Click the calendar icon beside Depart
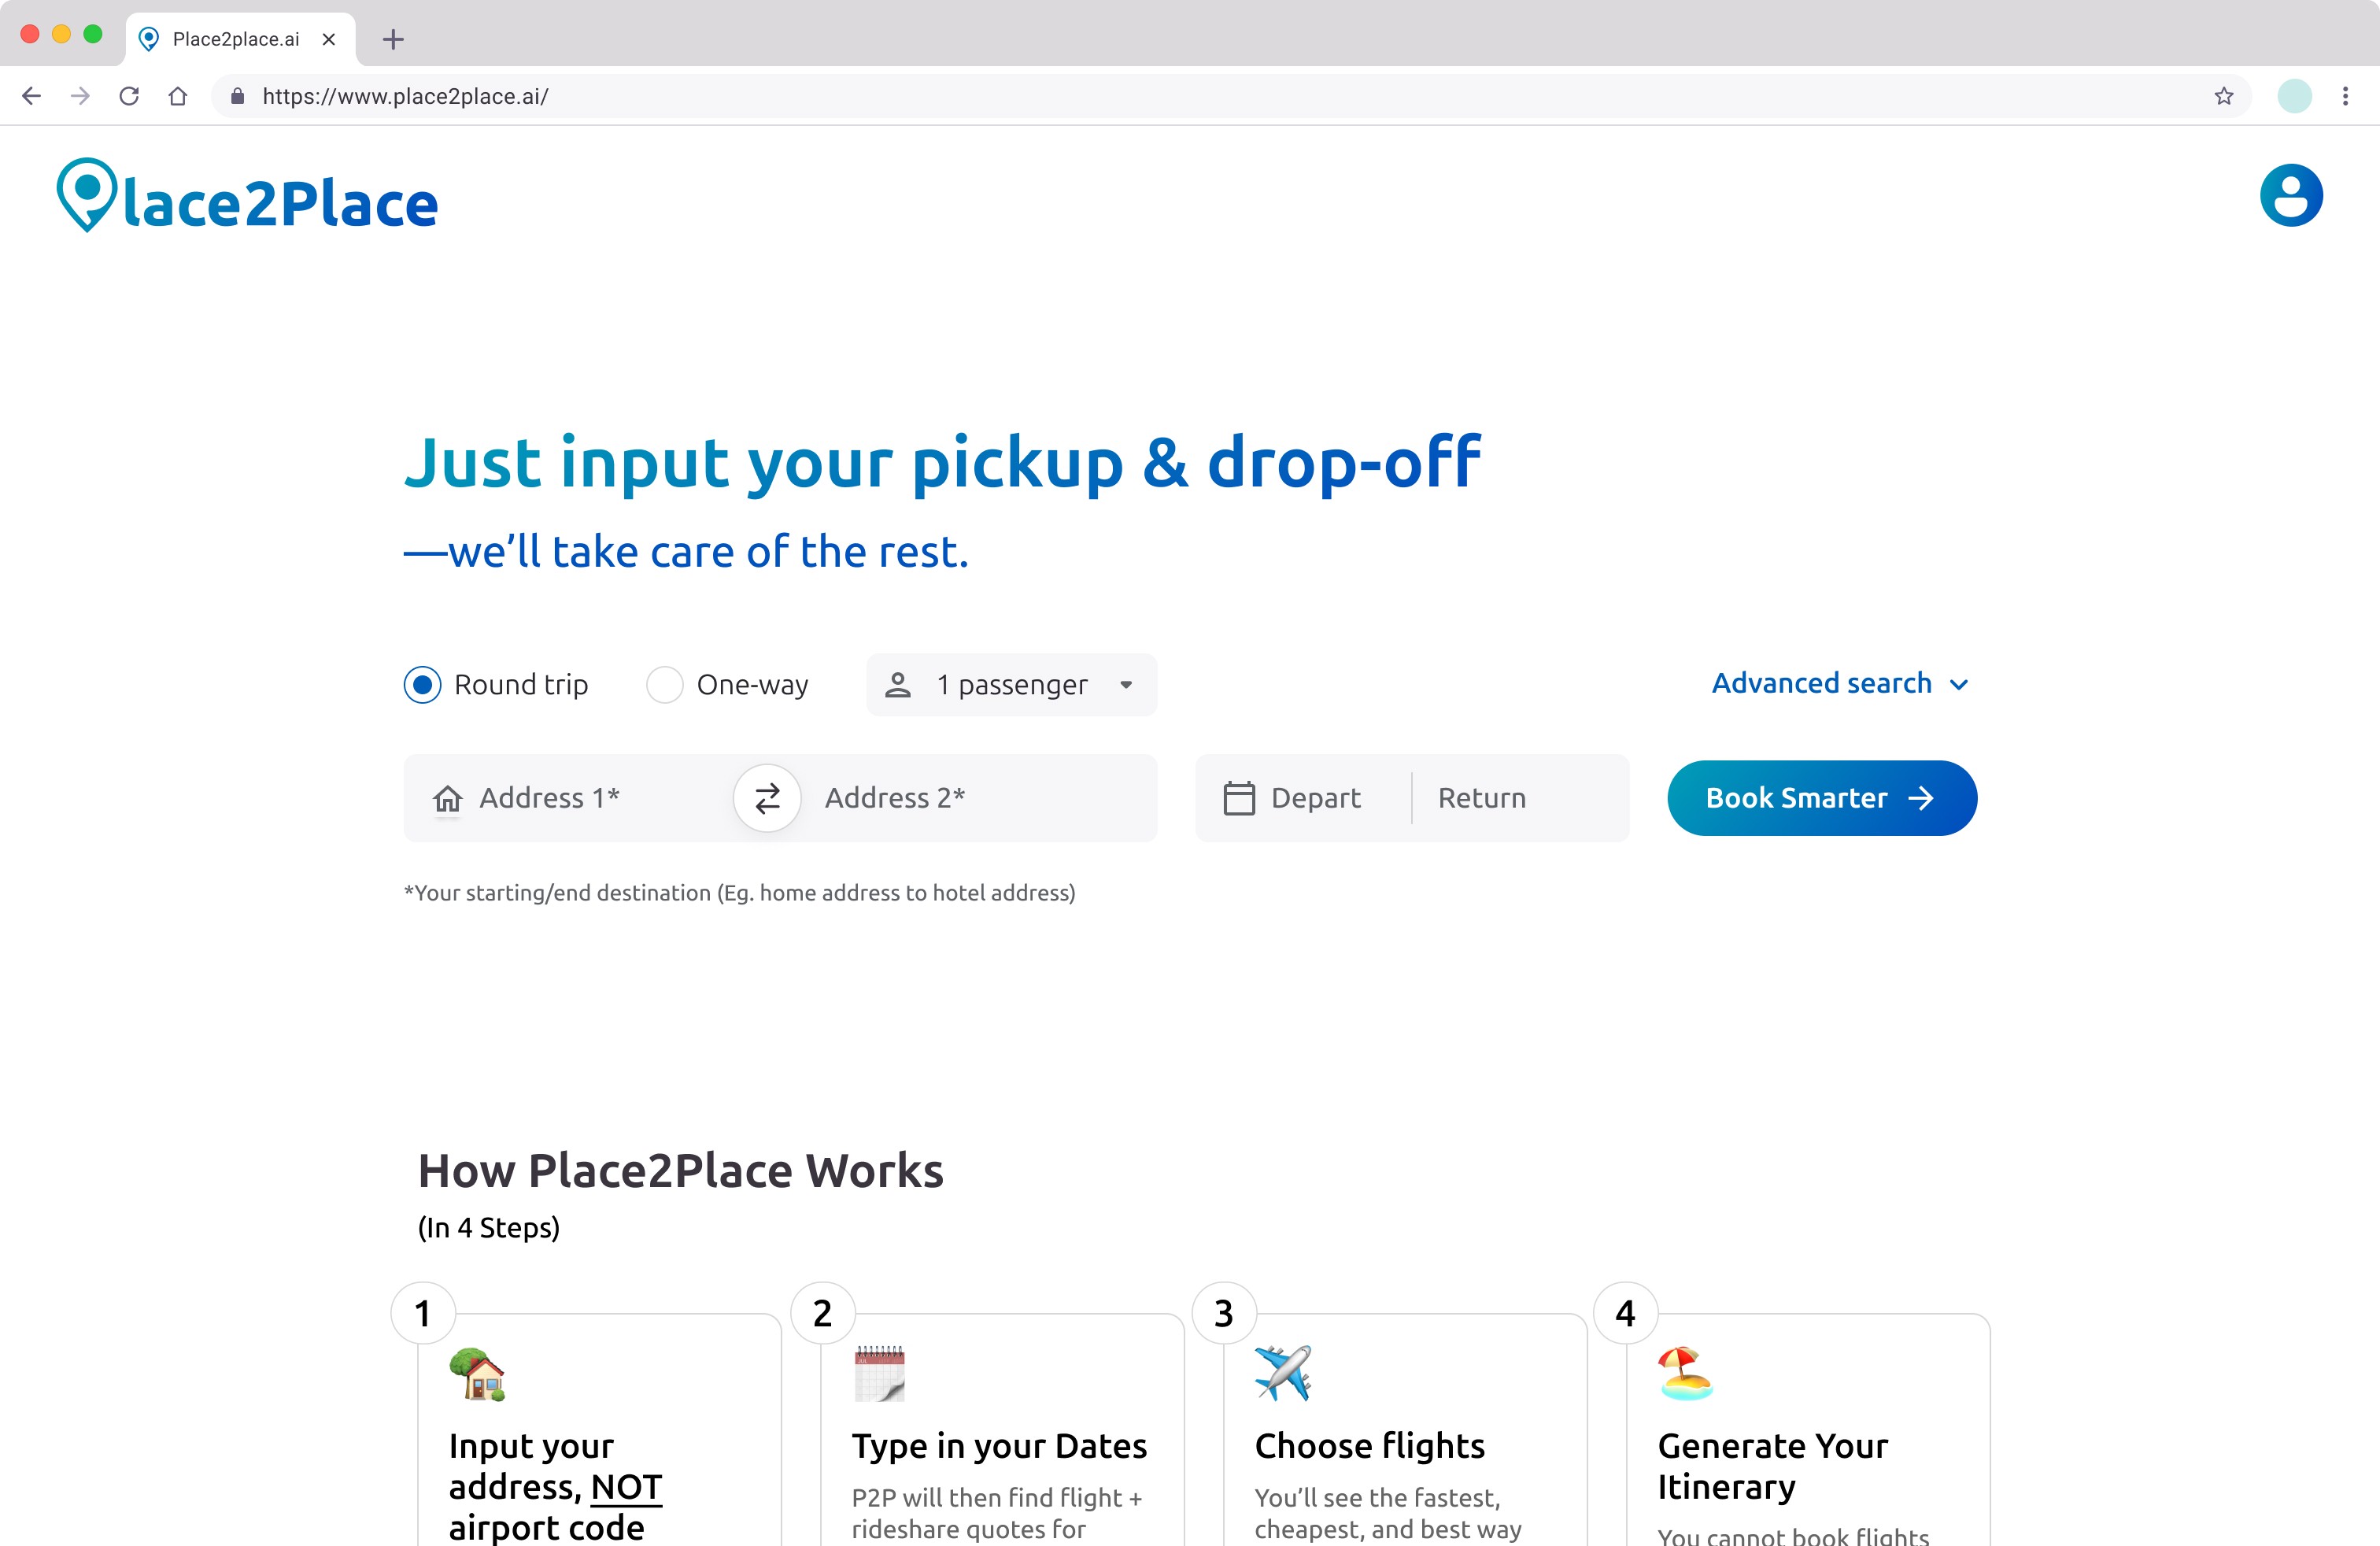The width and height of the screenshot is (2380, 1546). [1238, 798]
